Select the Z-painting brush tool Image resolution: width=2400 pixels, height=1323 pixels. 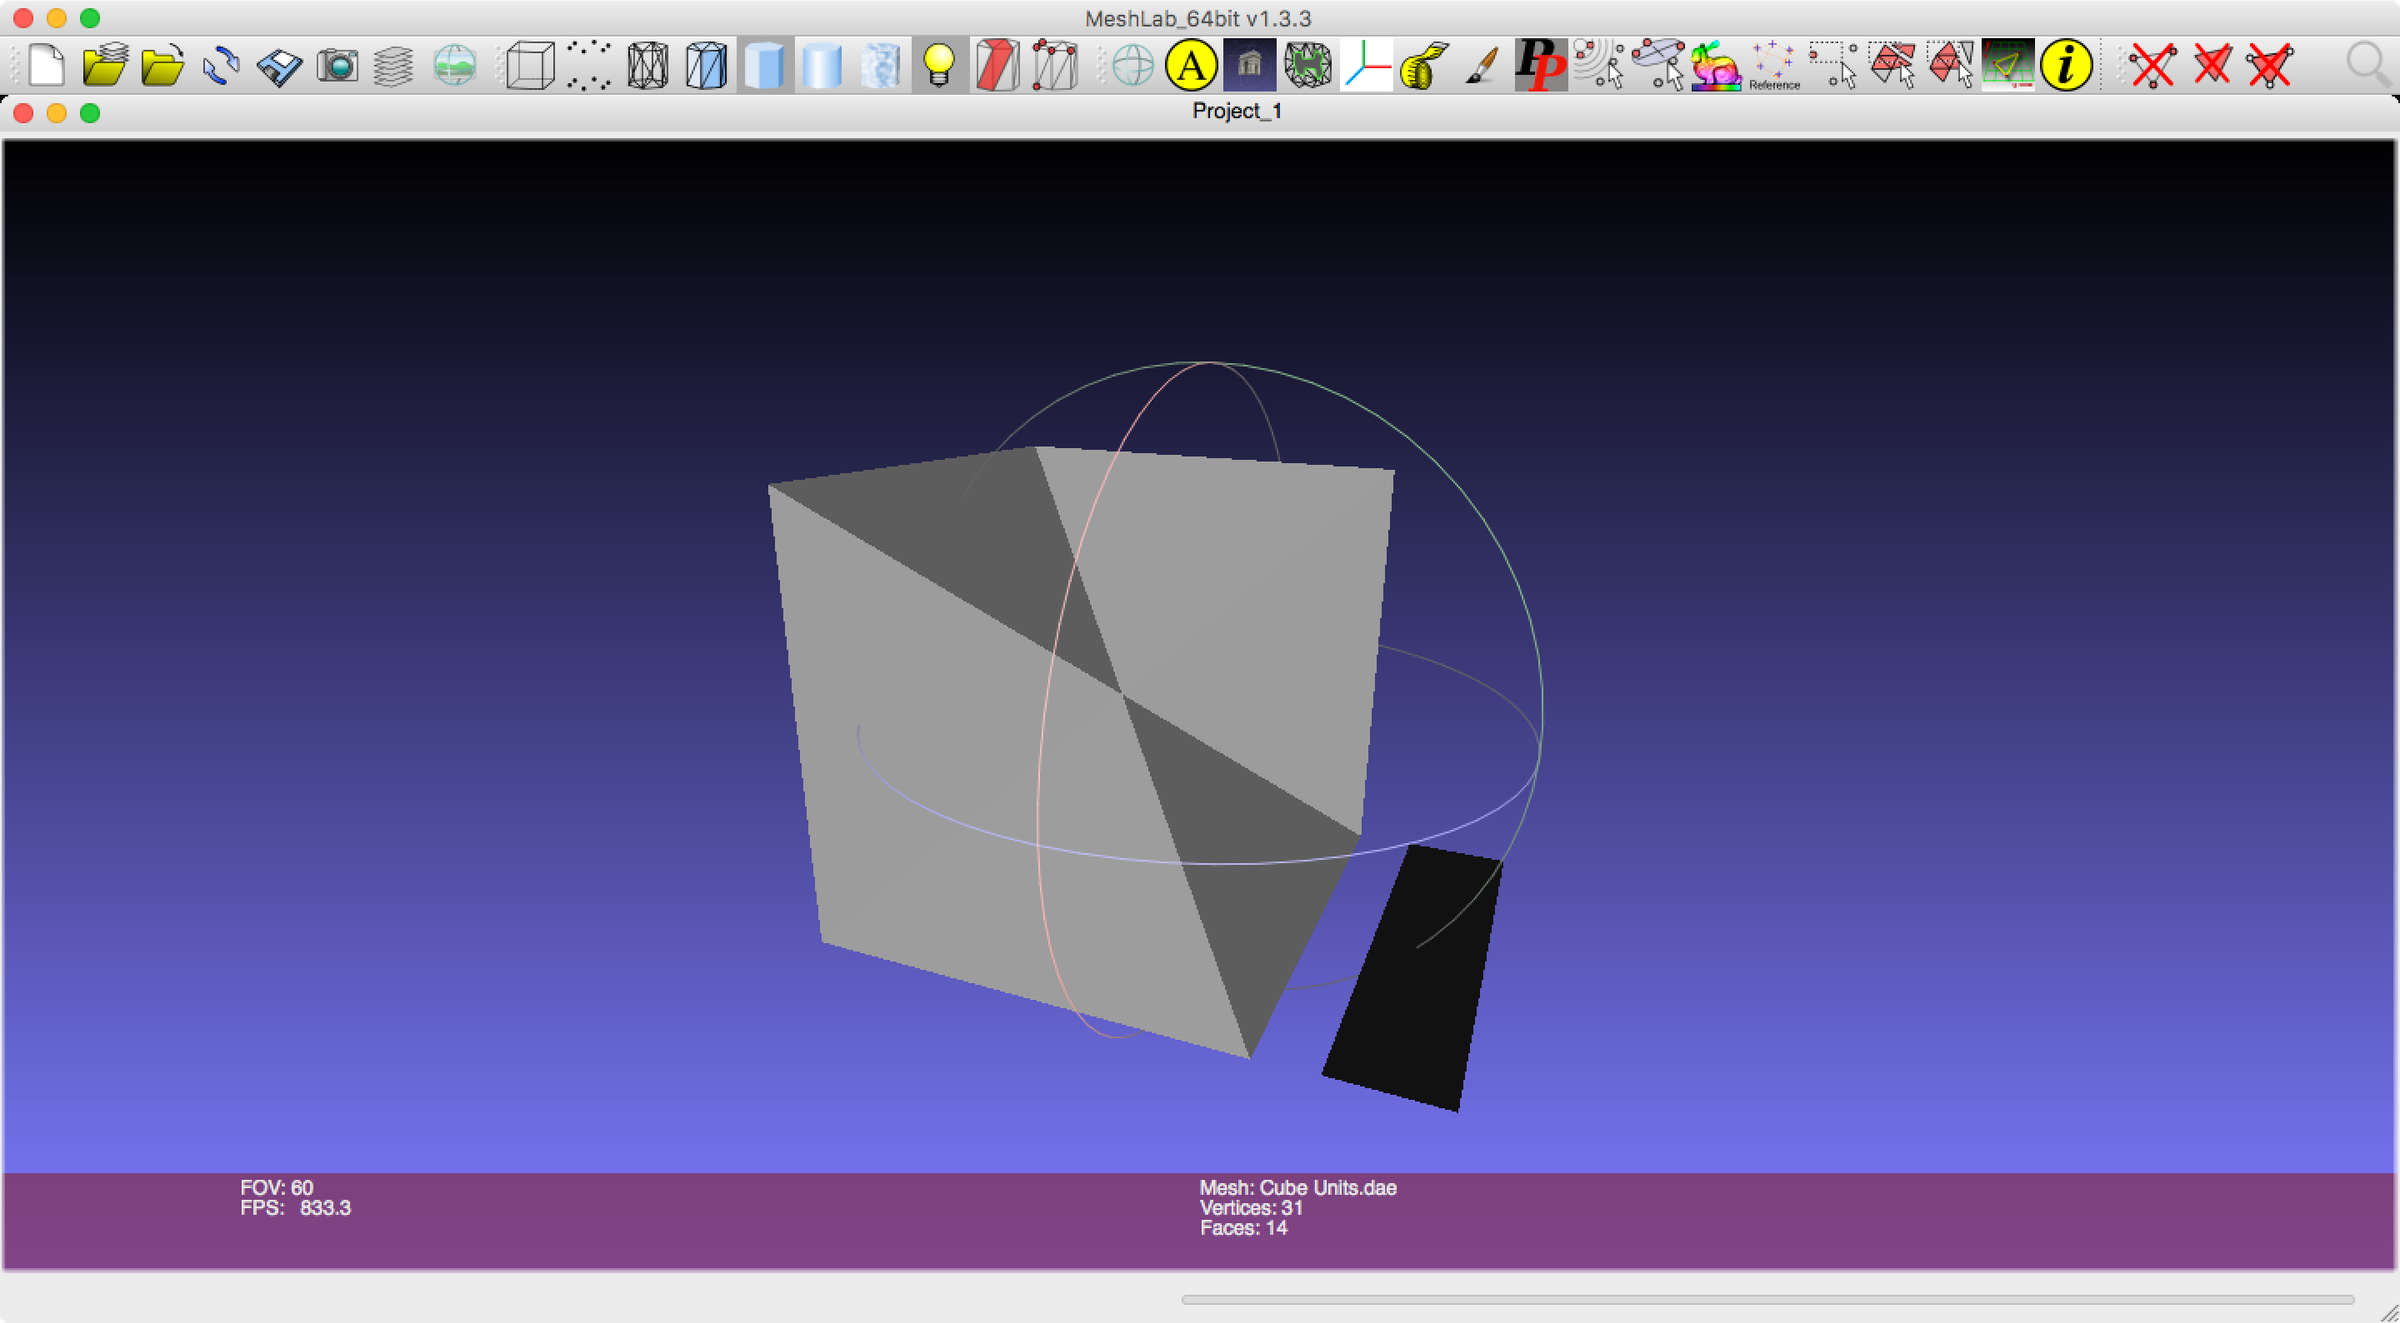1481,66
